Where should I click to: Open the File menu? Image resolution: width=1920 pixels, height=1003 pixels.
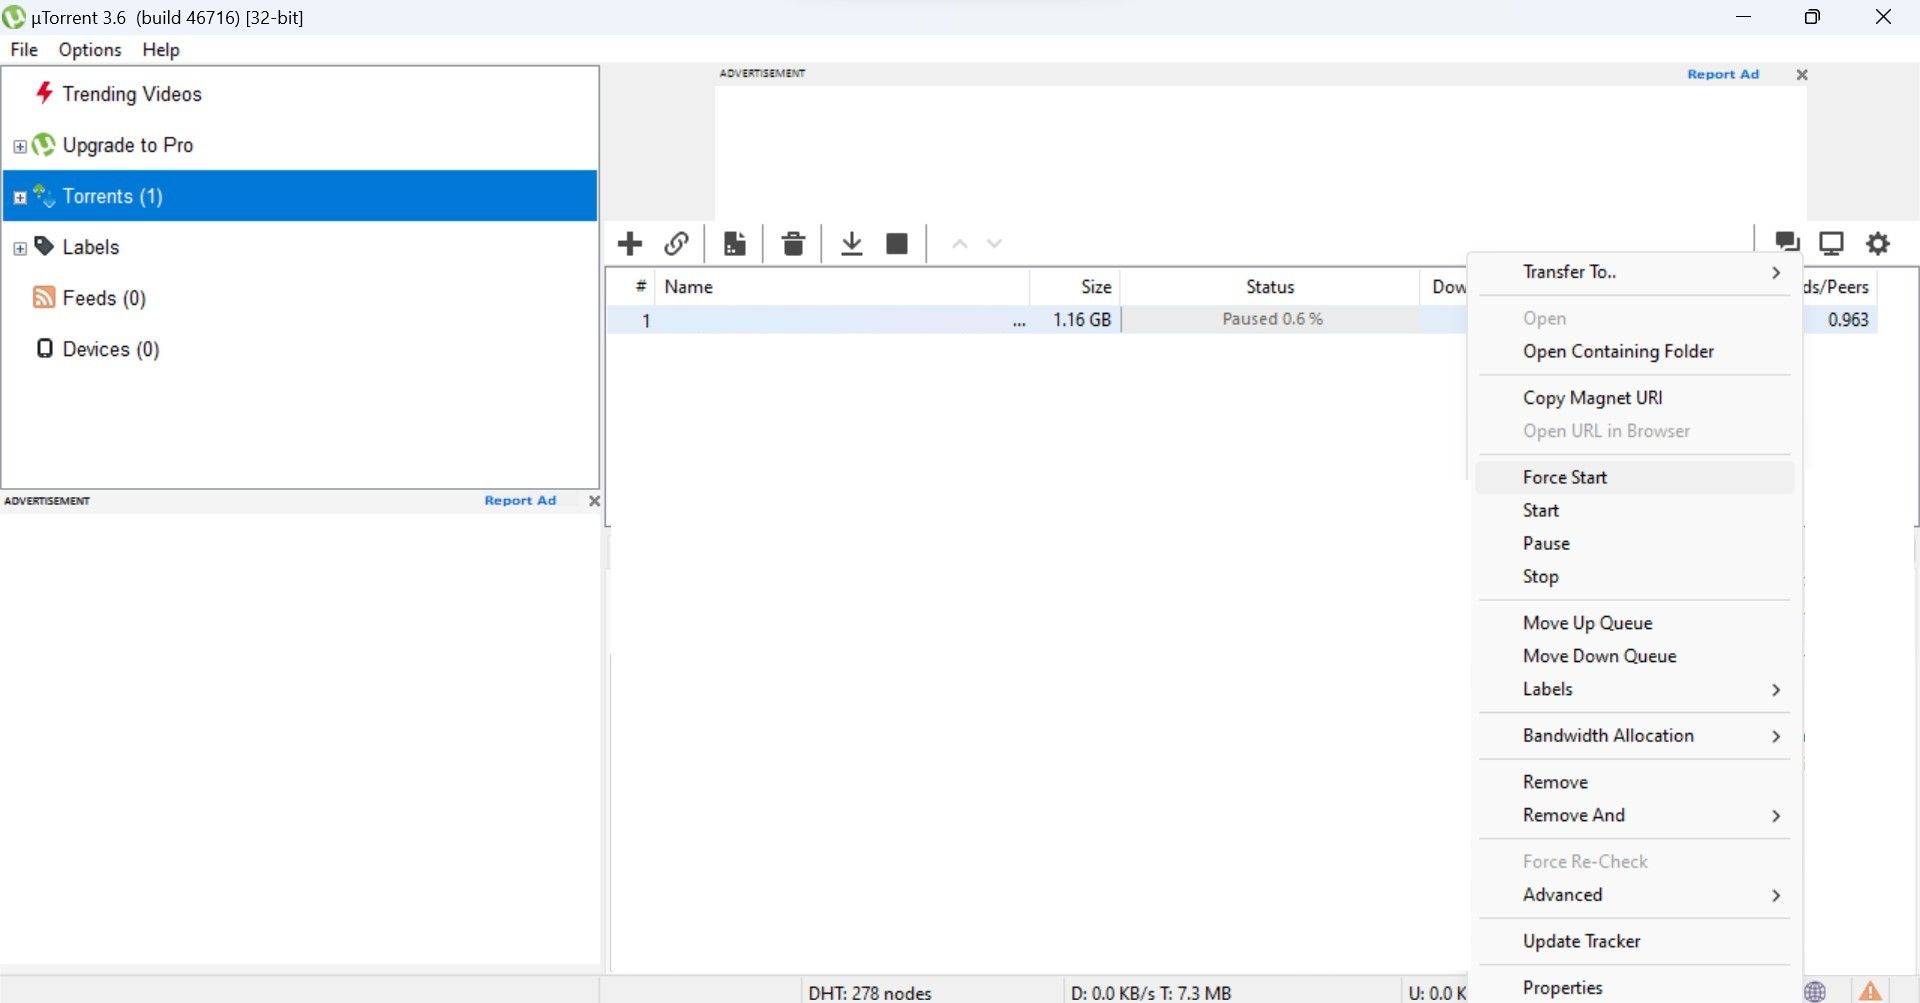point(24,49)
